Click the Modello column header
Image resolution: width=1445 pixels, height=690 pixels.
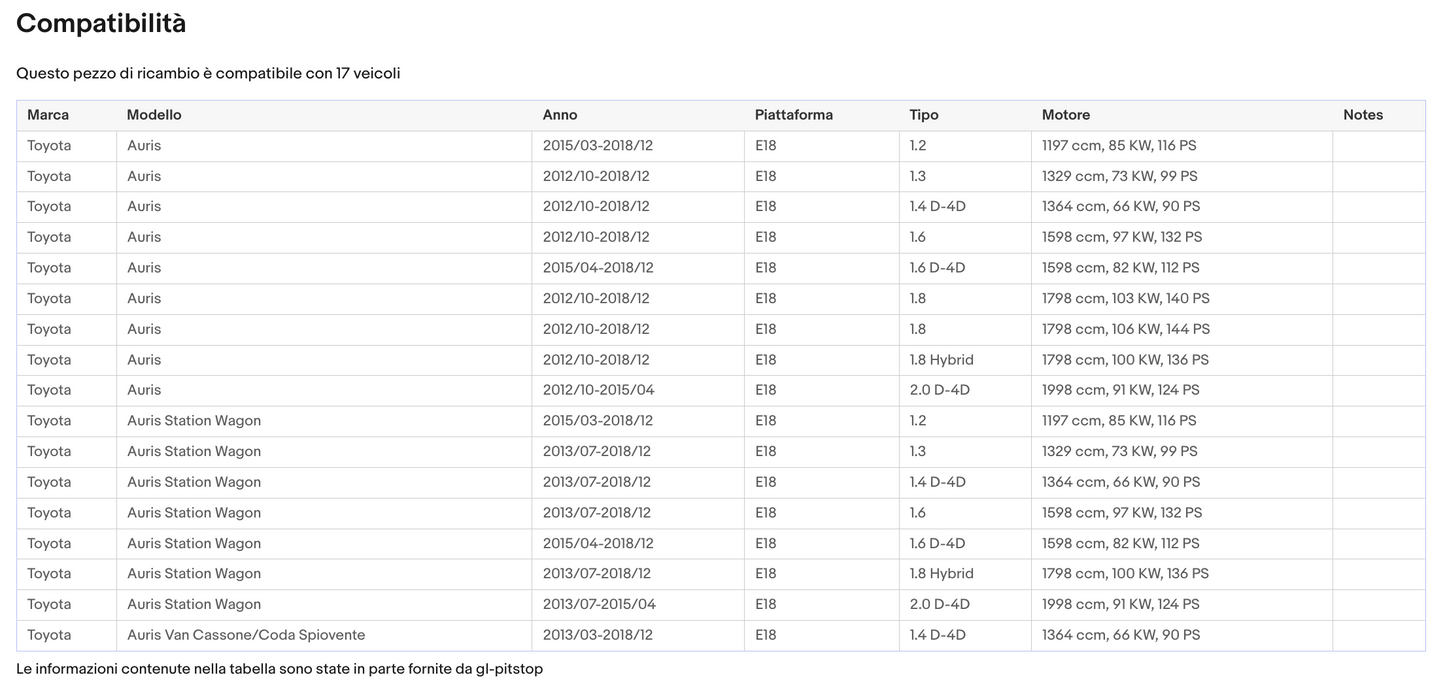154,115
